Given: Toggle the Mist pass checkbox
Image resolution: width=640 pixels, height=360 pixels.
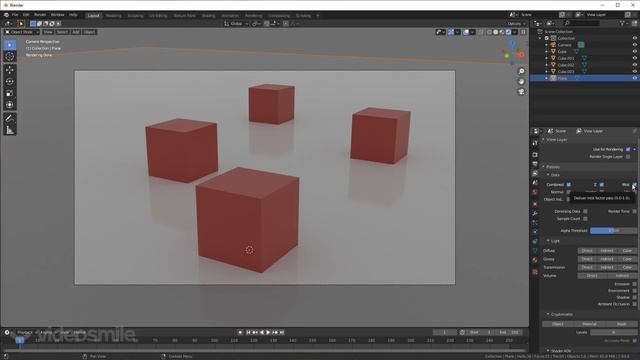Looking at the screenshot, I should pyautogui.click(x=634, y=184).
